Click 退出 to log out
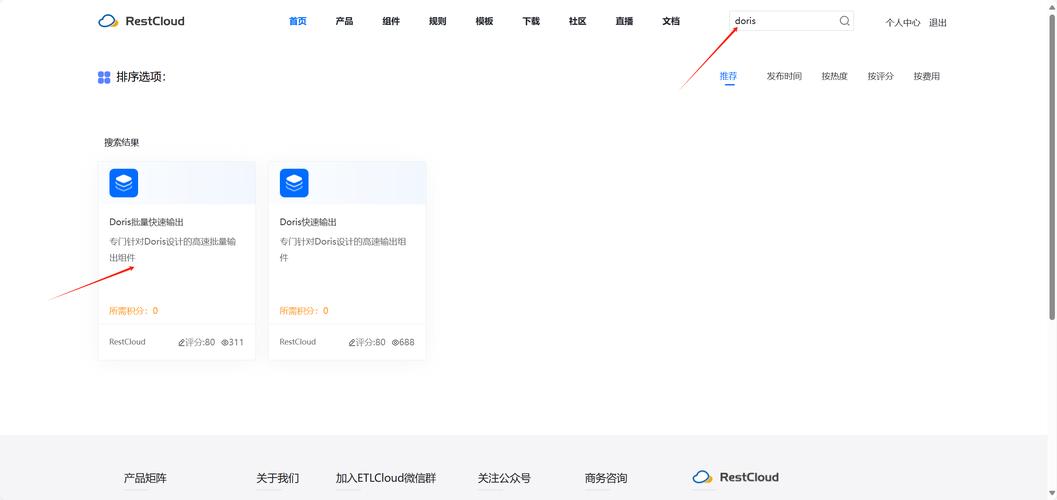The height and width of the screenshot is (500, 1057). (938, 22)
